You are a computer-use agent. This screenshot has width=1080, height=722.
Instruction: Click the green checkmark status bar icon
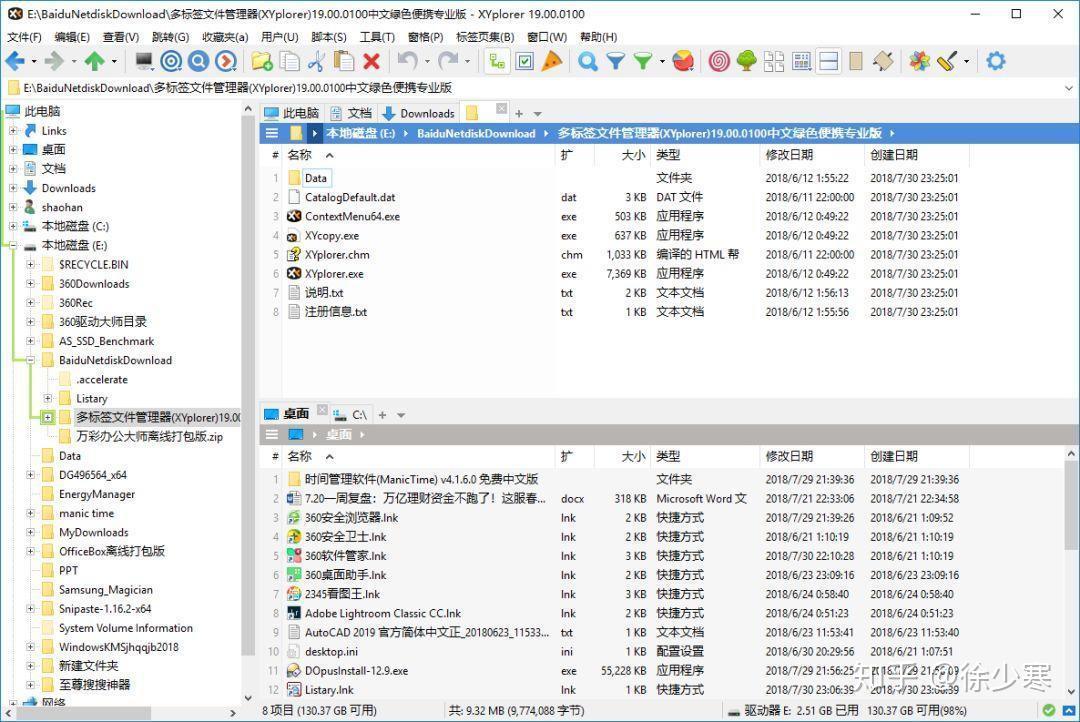[x=1048, y=710]
